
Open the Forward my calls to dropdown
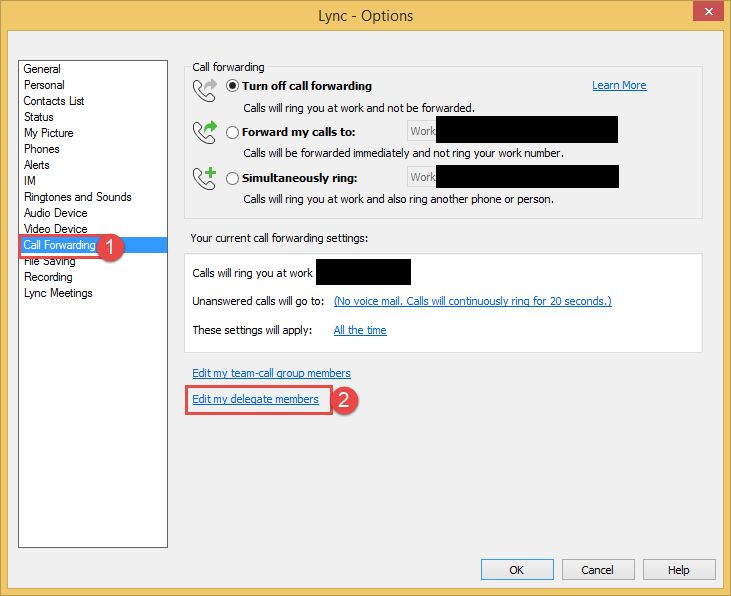(x=512, y=131)
